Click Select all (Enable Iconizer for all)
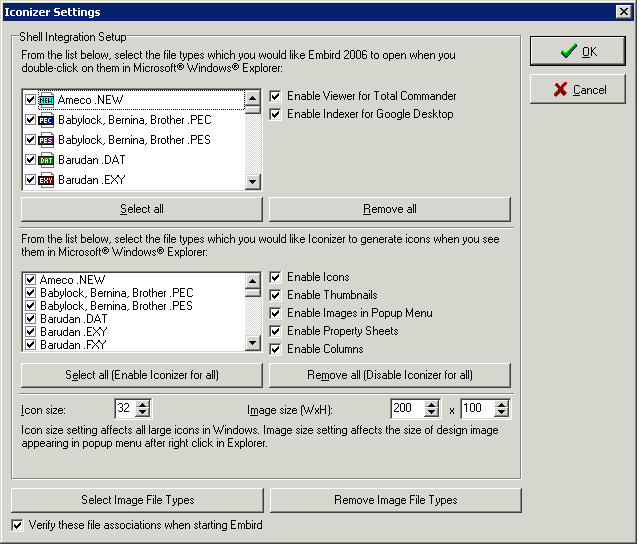This screenshot has height=544, width=640. pos(142,375)
